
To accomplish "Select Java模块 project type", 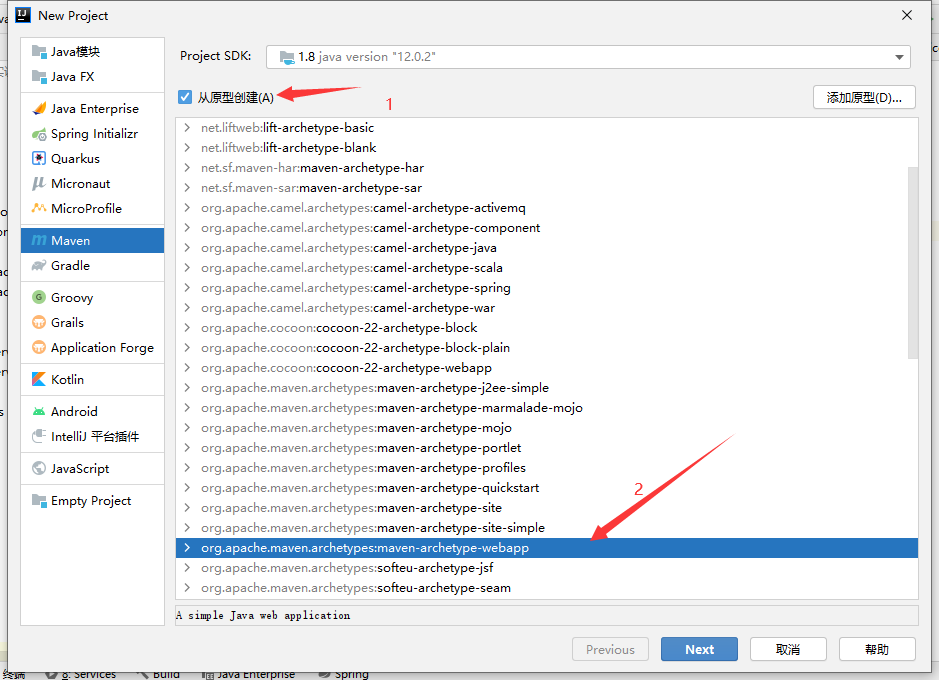I will click(x=92, y=52).
